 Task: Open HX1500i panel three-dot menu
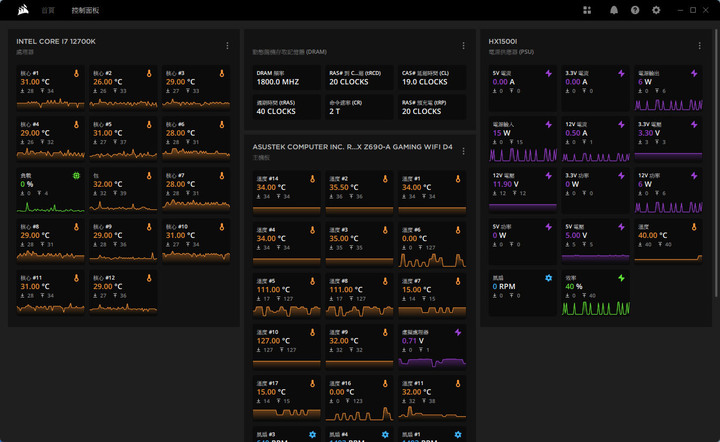(x=699, y=46)
